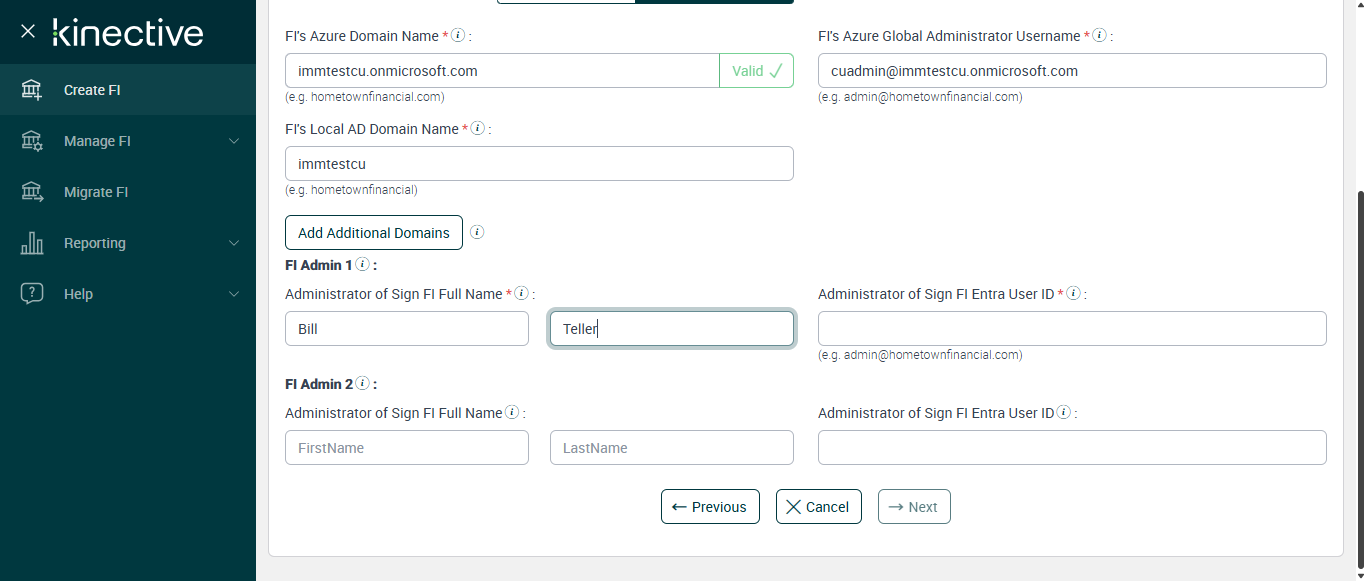
Task: Click the Create FI bank icon
Action: coord(32,90)
